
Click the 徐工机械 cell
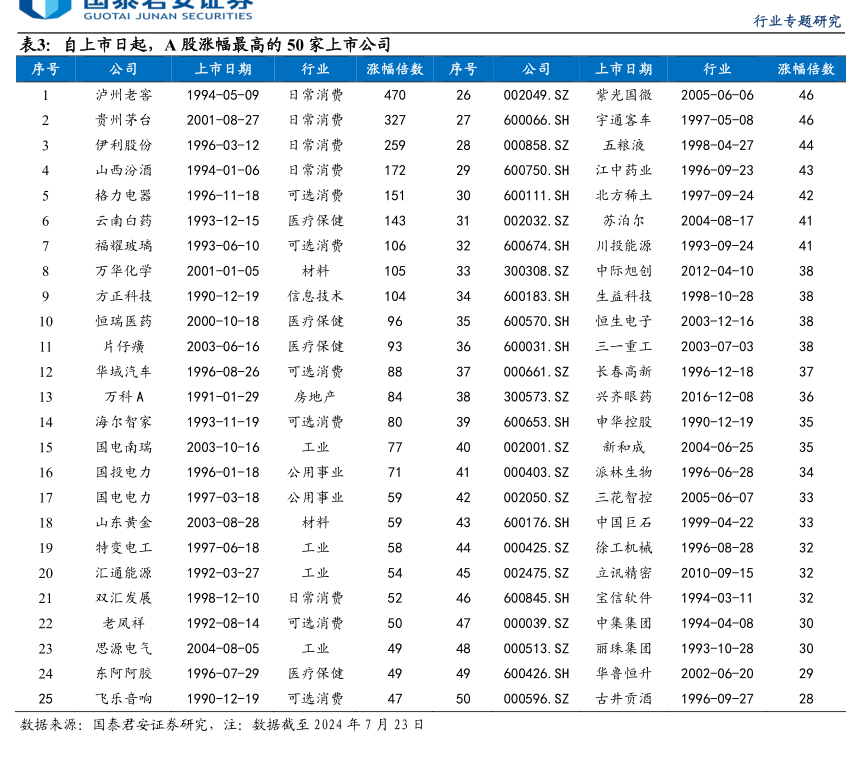624,547
